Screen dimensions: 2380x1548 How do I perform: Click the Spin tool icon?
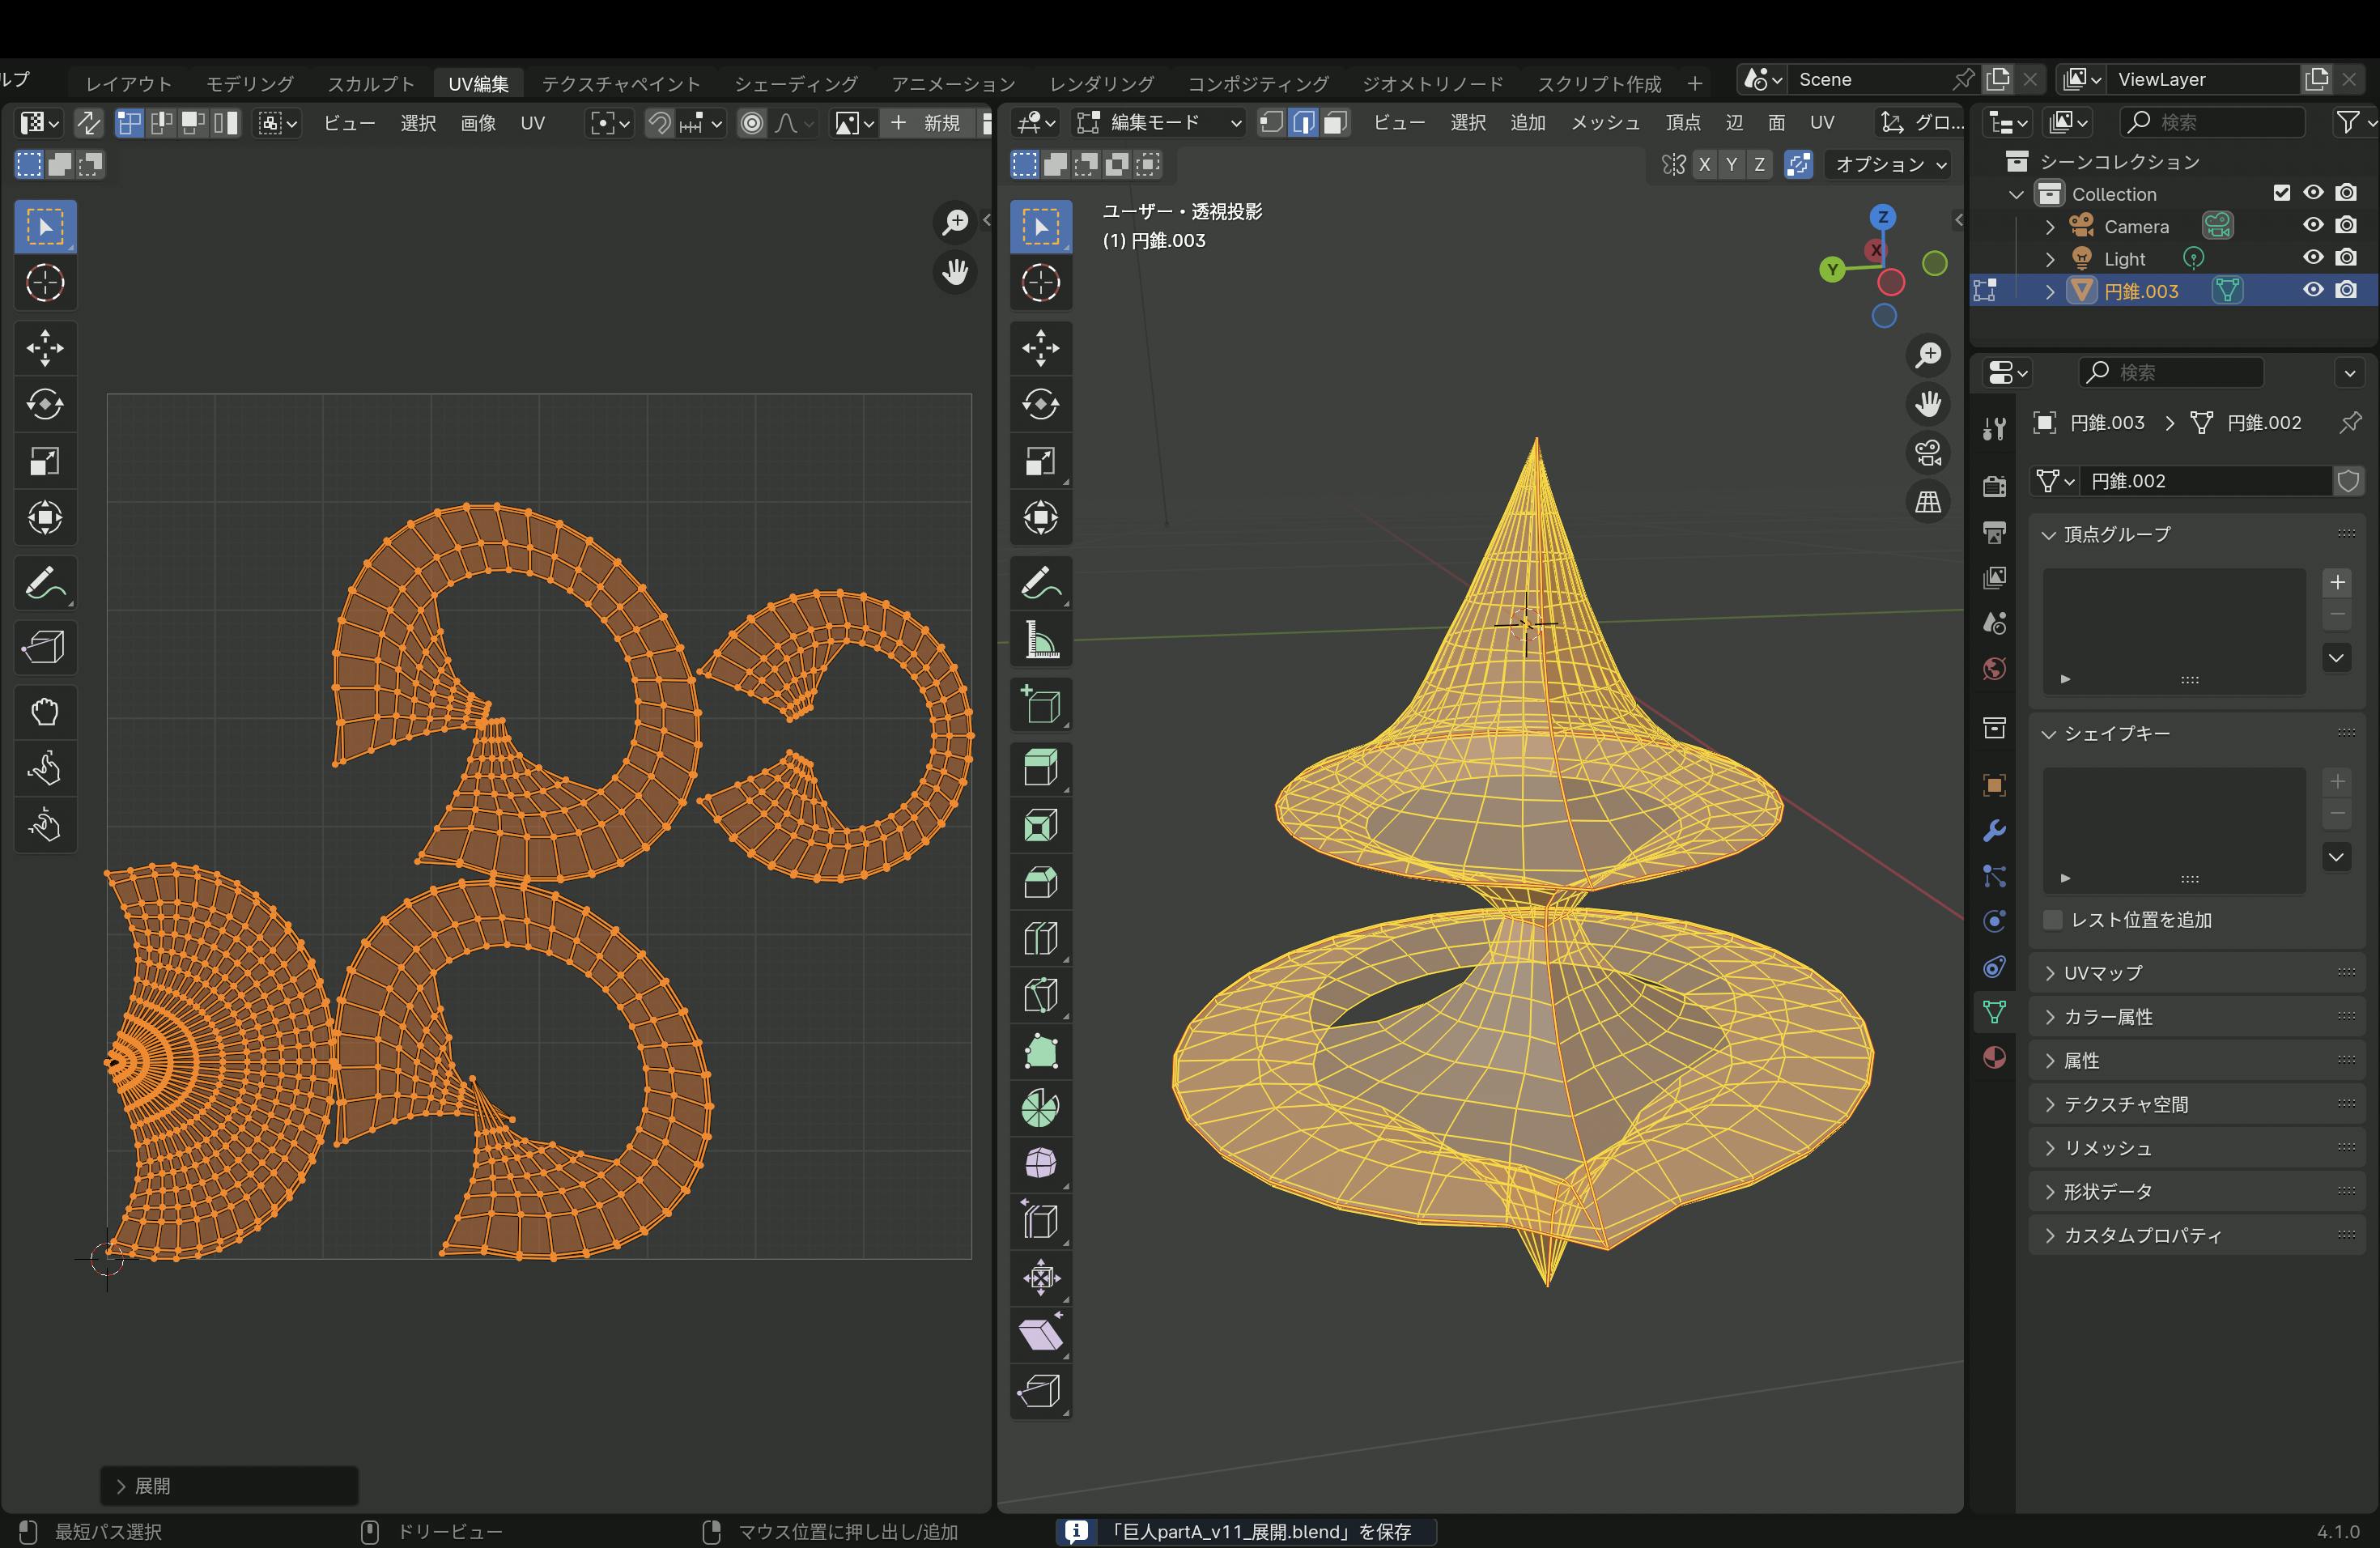(x=1040, y=1108)
